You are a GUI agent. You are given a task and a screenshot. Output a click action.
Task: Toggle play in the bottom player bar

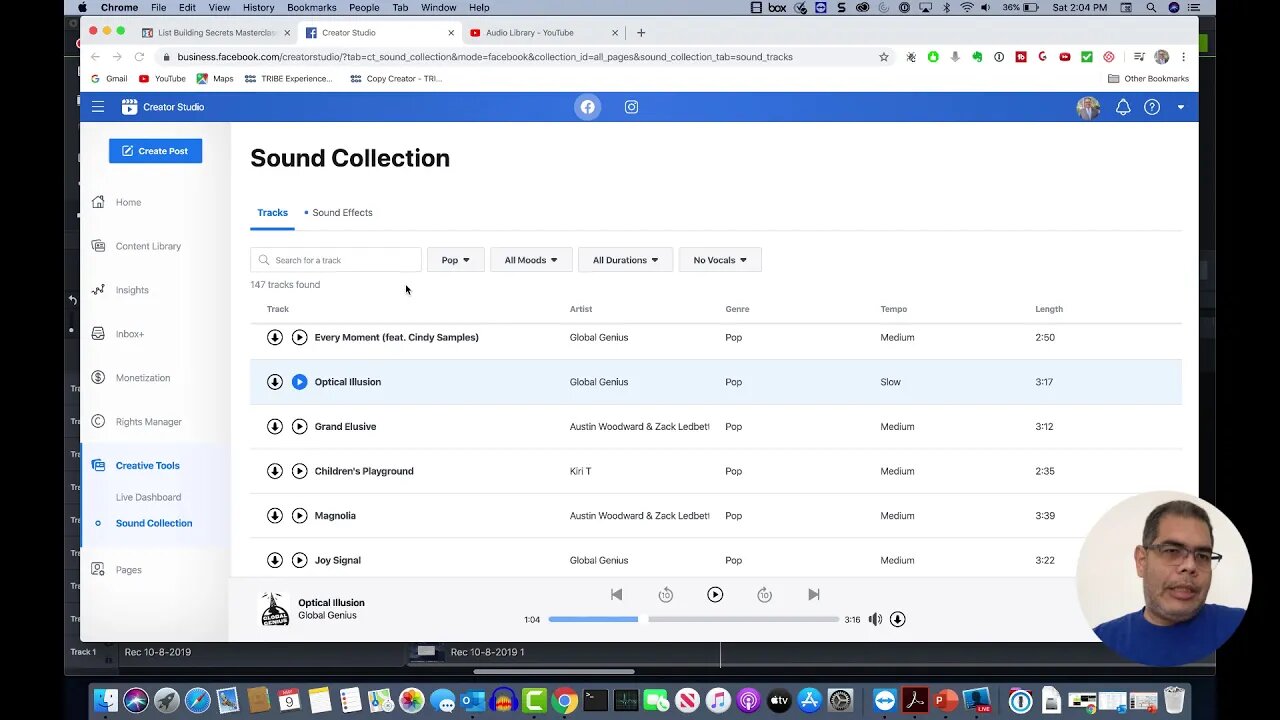pyautogui.click(x=715, y=594)
